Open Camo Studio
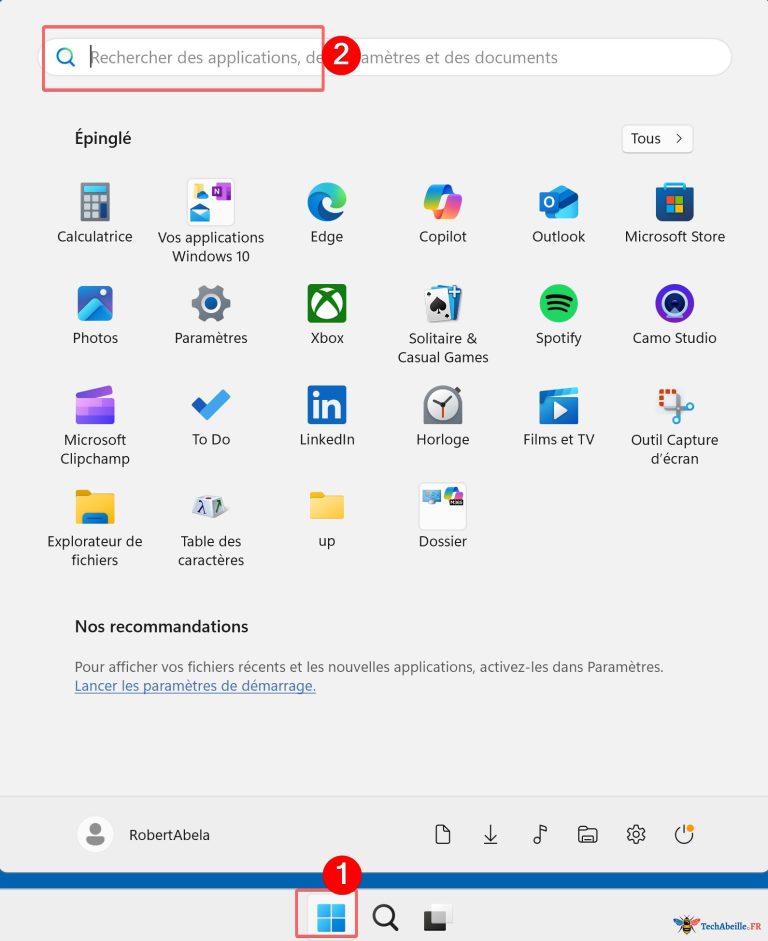The image size is (768, 941). click(x=674, y=314)
